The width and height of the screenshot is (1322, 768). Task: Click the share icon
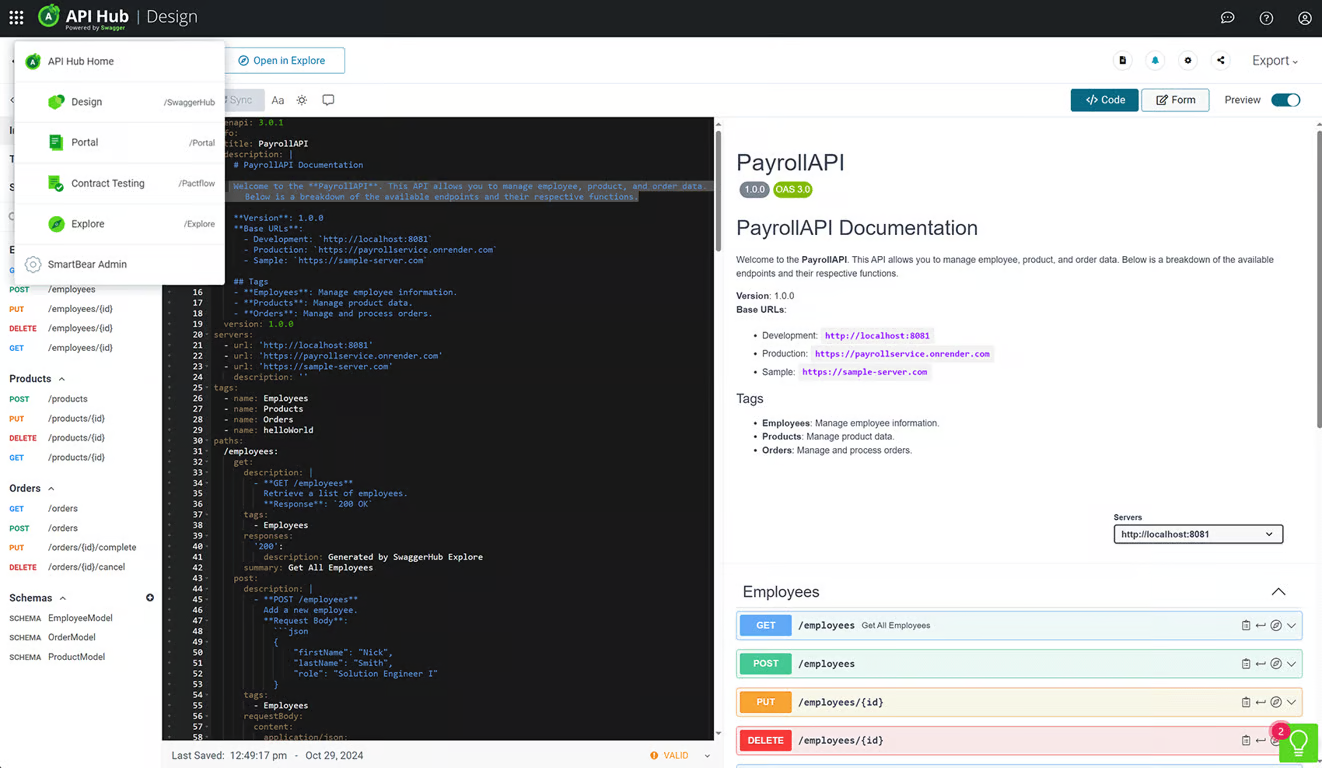click(x=1220, y=61)
